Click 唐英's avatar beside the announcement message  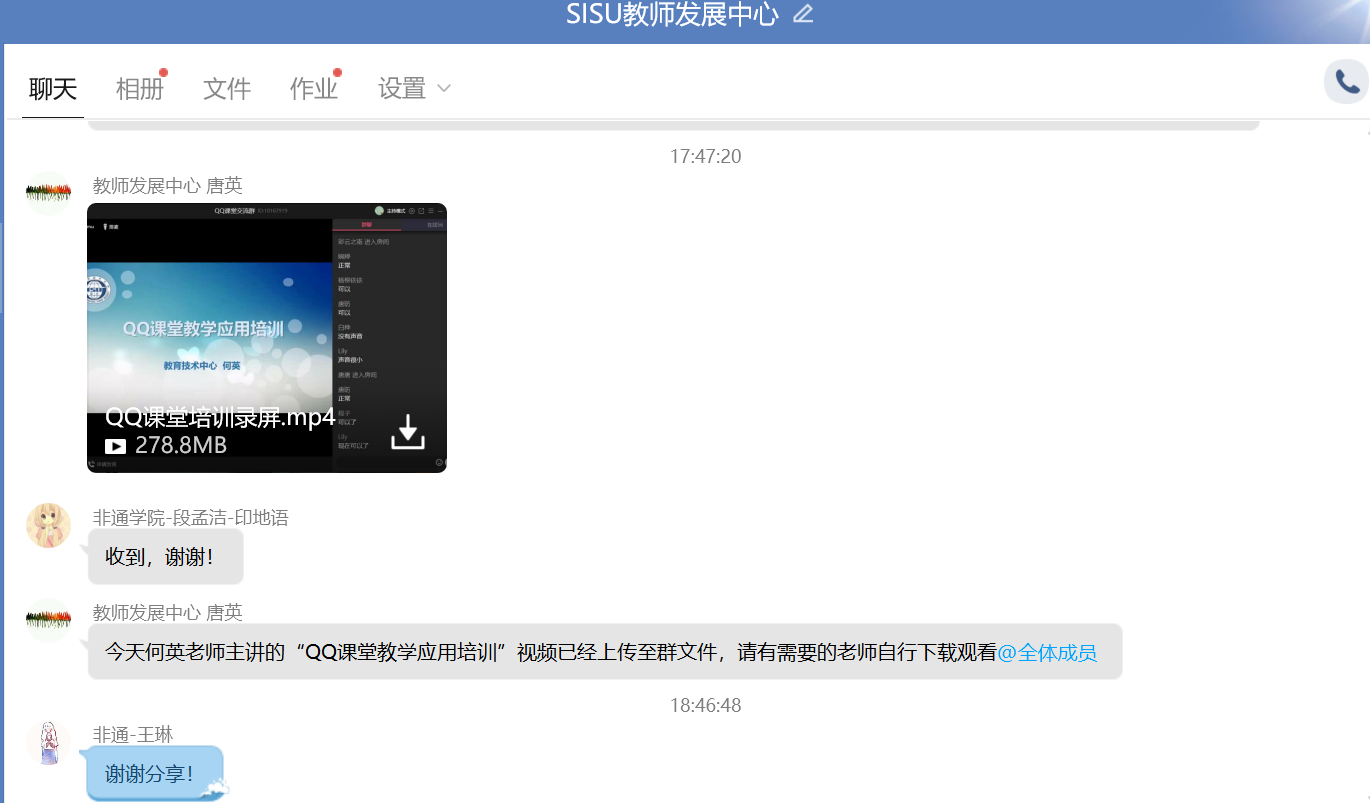[x=48, y=620]
